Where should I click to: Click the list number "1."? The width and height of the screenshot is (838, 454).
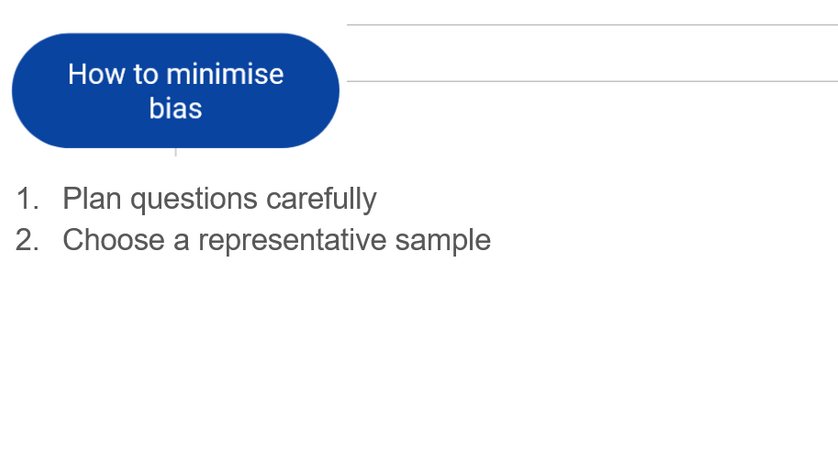(x=28, y=199)
